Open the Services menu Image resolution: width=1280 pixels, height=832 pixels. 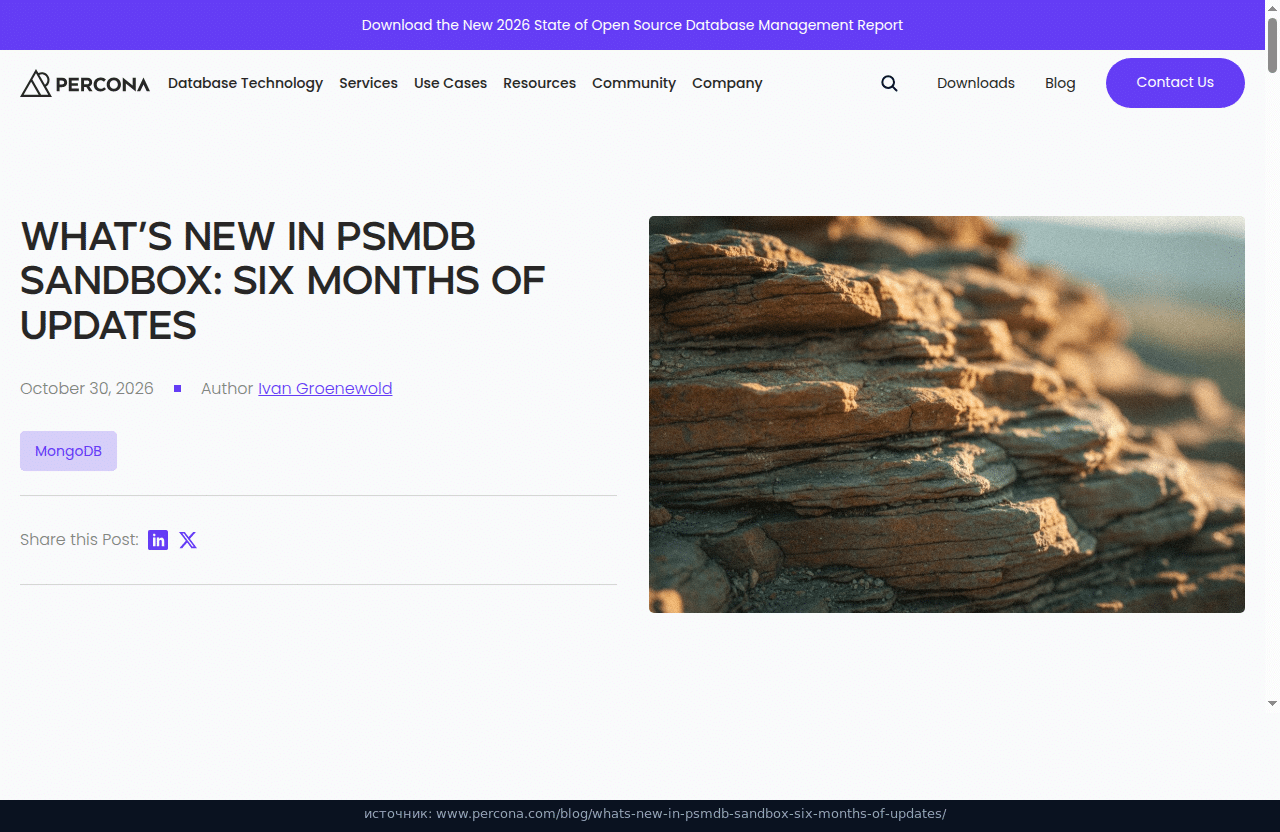(x=368, y=83)
